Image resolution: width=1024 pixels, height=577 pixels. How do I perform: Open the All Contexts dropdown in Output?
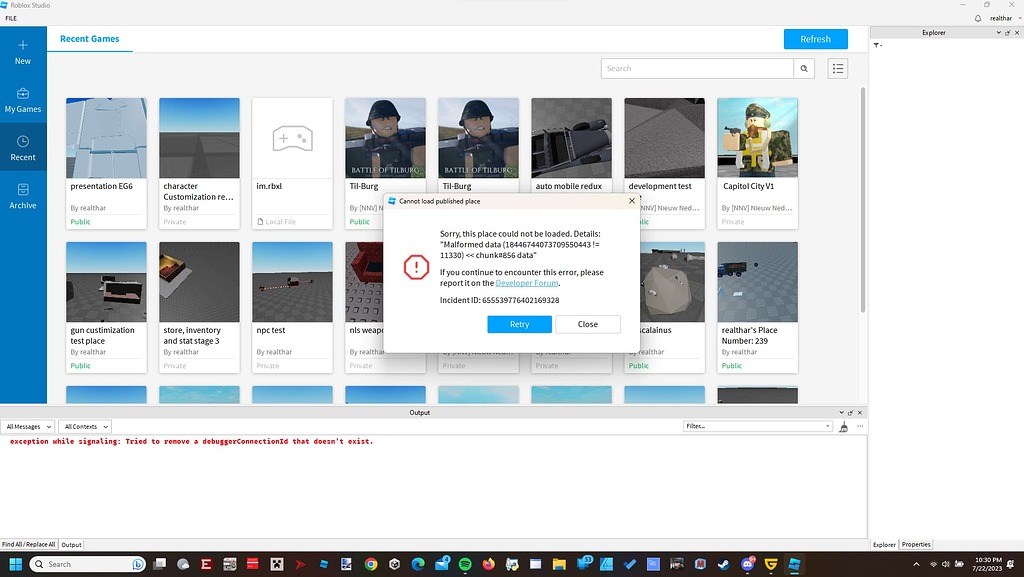point(84,426)
